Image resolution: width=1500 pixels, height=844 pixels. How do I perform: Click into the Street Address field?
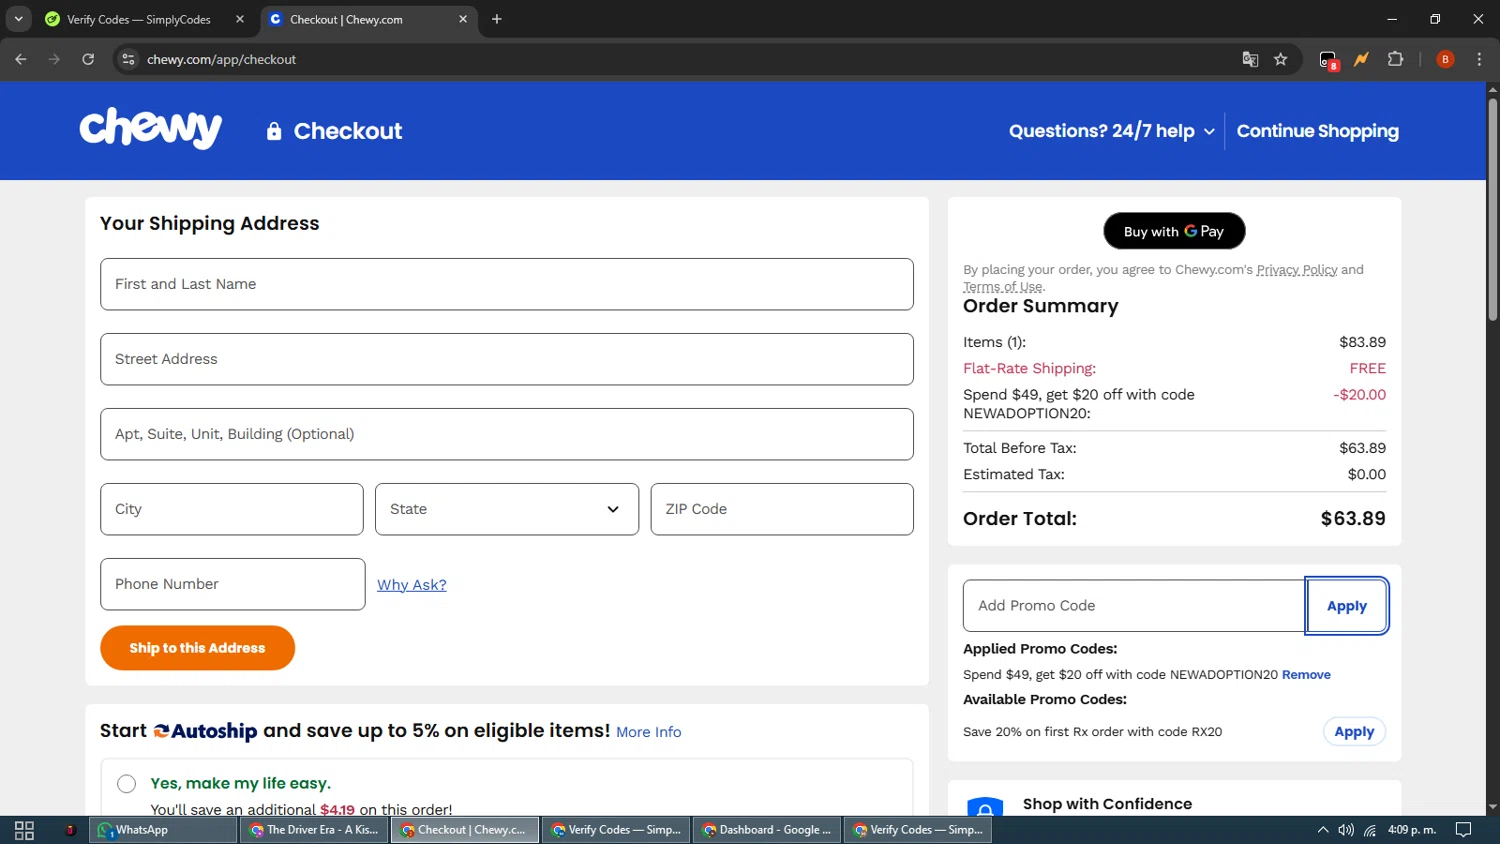click(507, 359)
